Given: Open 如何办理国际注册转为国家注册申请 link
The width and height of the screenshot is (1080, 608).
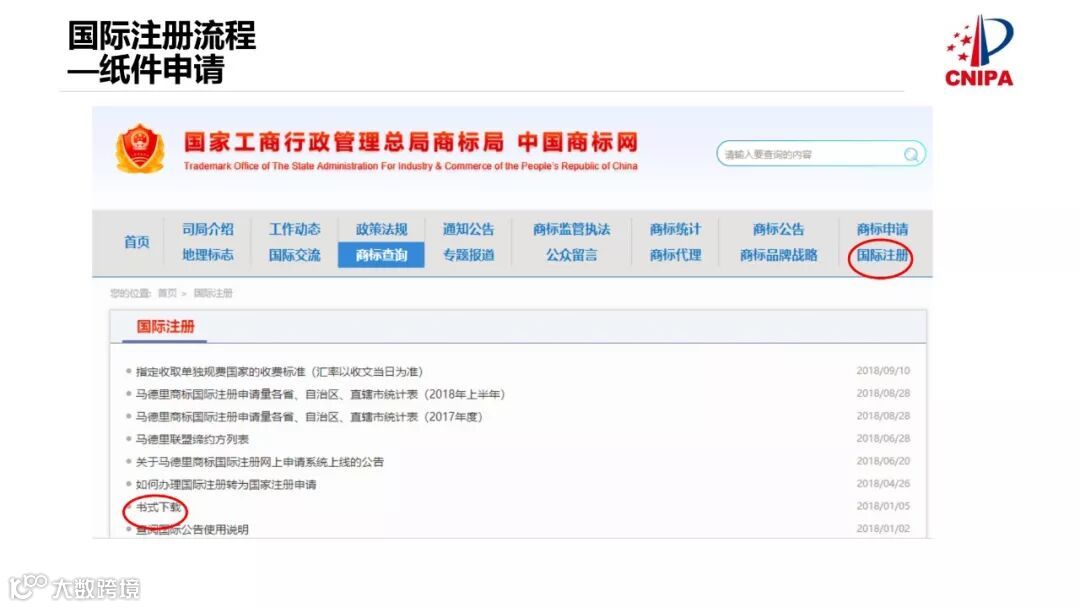Looking at the screenshot, I should (225, 485).
